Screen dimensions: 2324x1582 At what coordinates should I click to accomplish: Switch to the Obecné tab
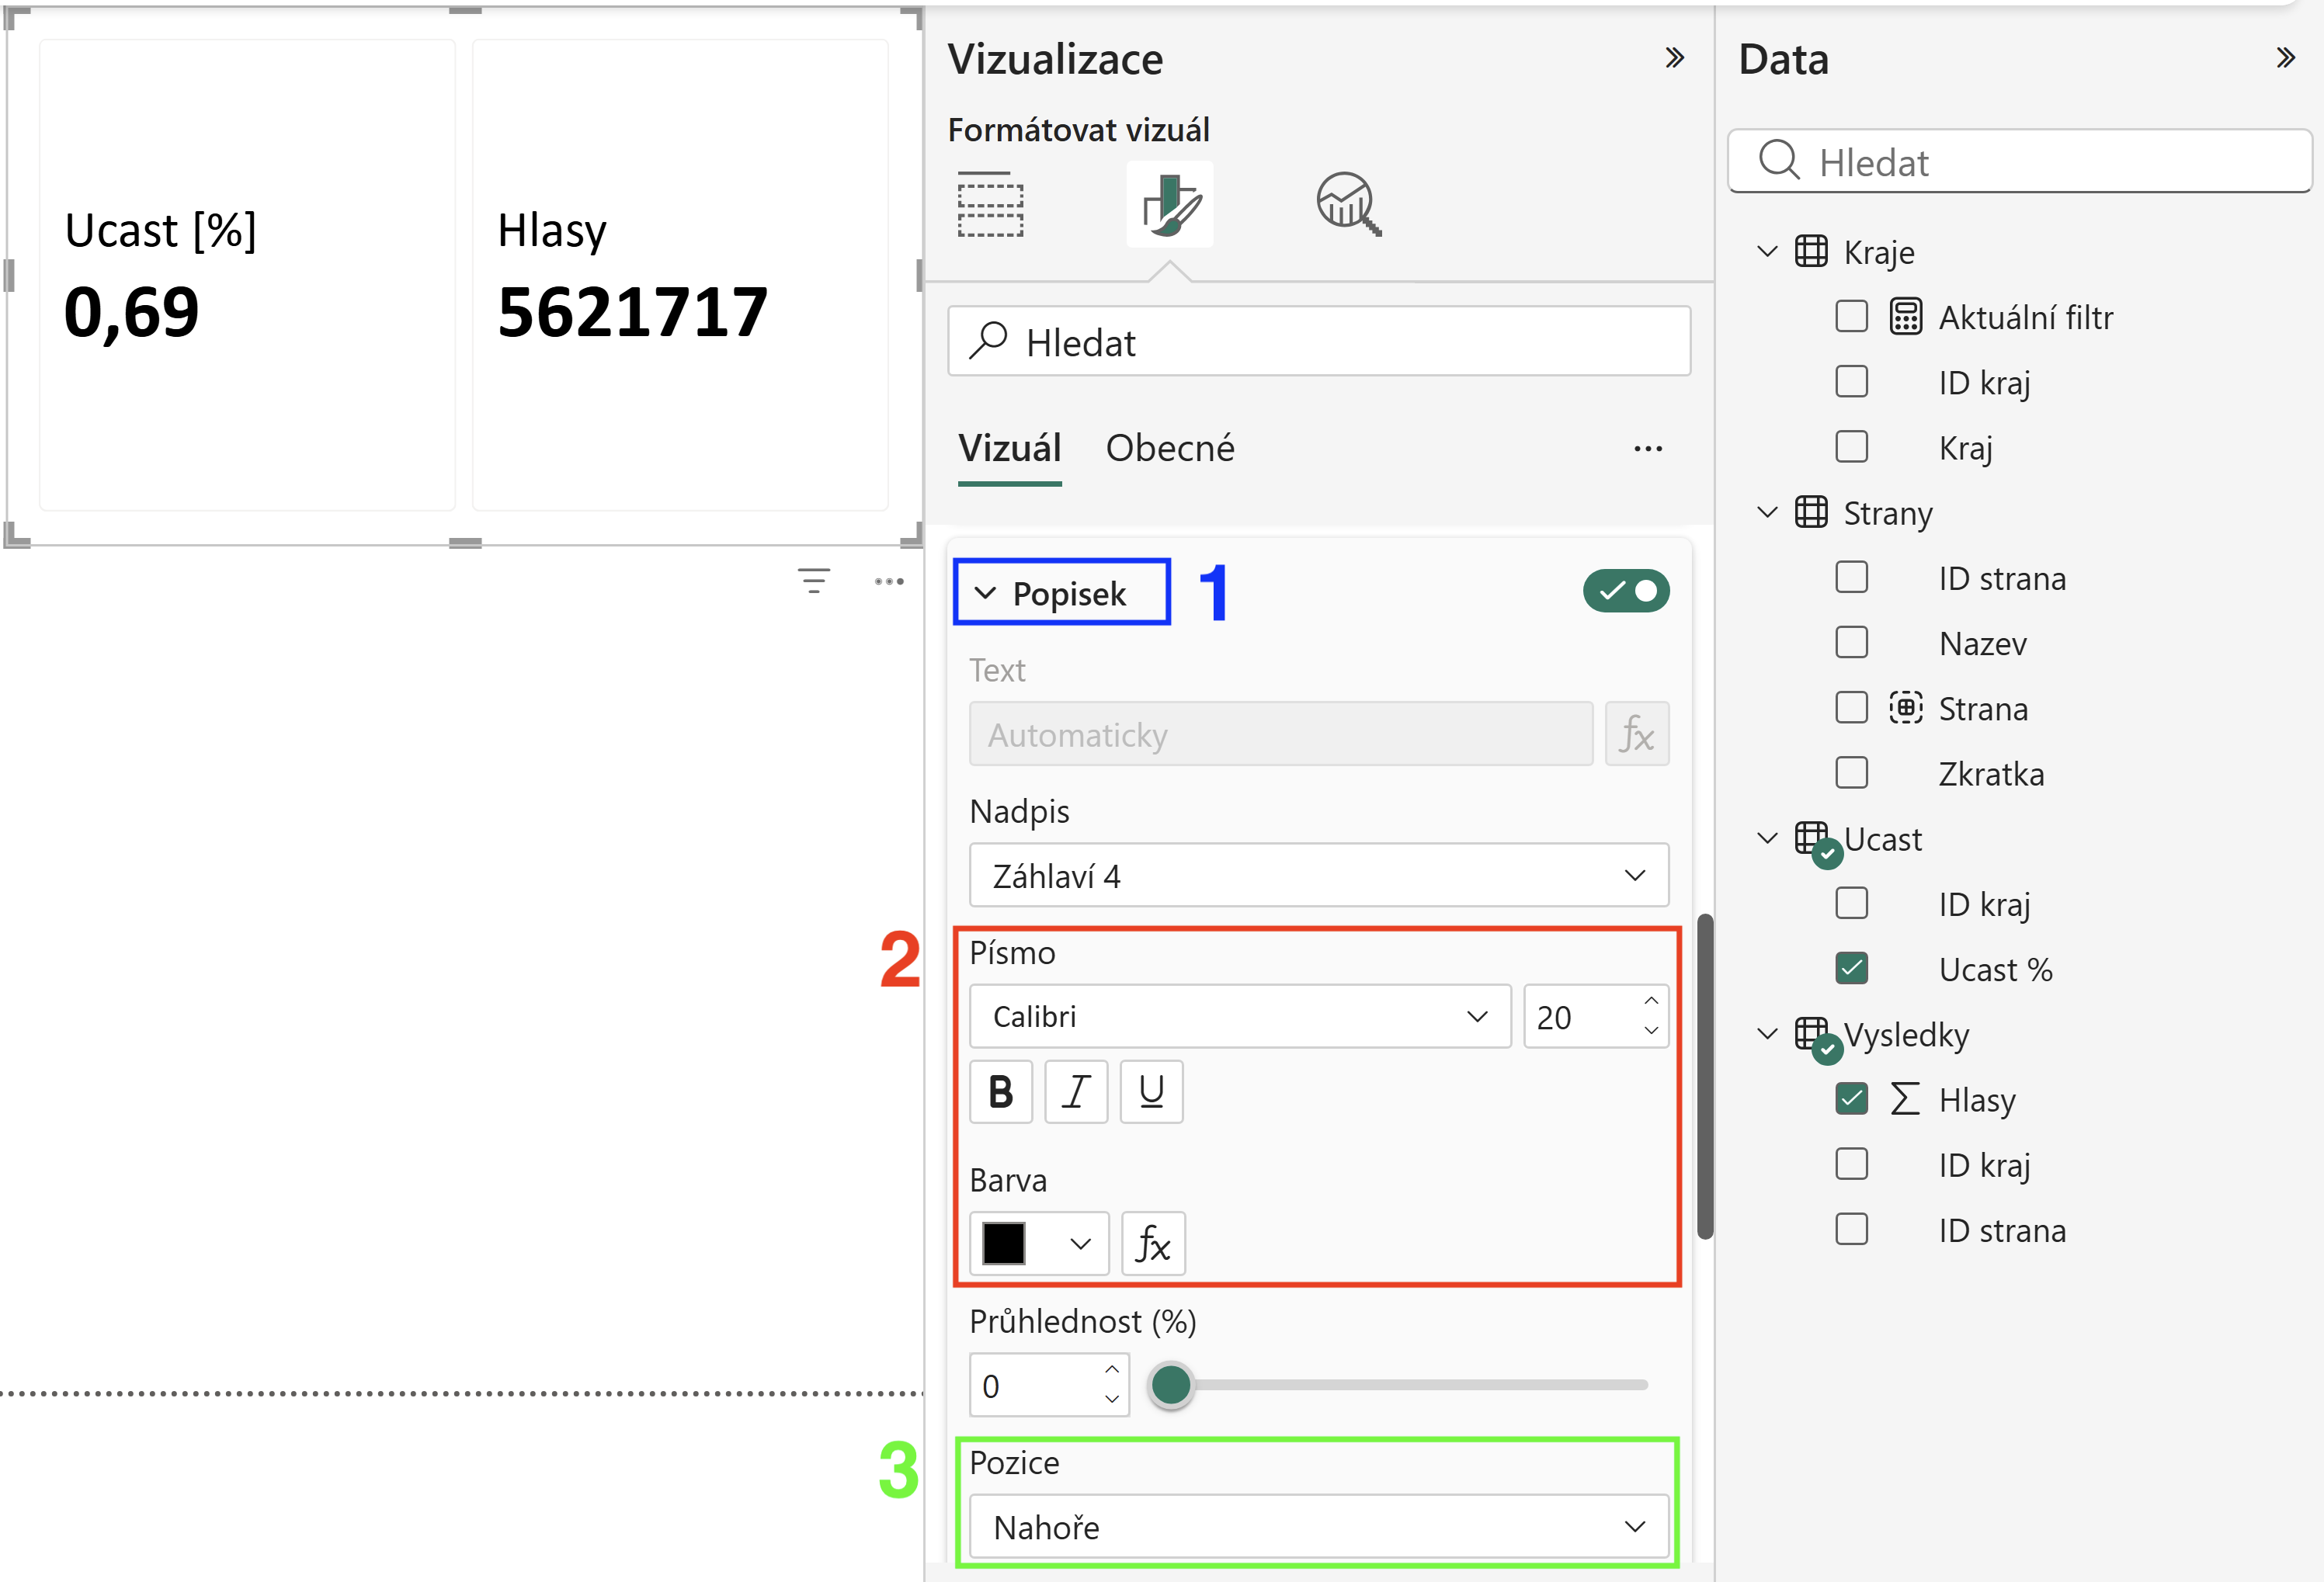pos(1170,448)
